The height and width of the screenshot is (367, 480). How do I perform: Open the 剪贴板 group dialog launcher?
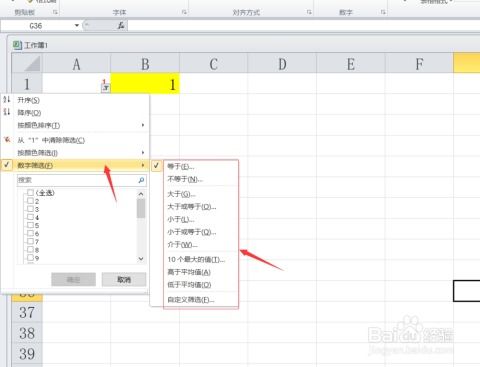click(x=55, y=12)
